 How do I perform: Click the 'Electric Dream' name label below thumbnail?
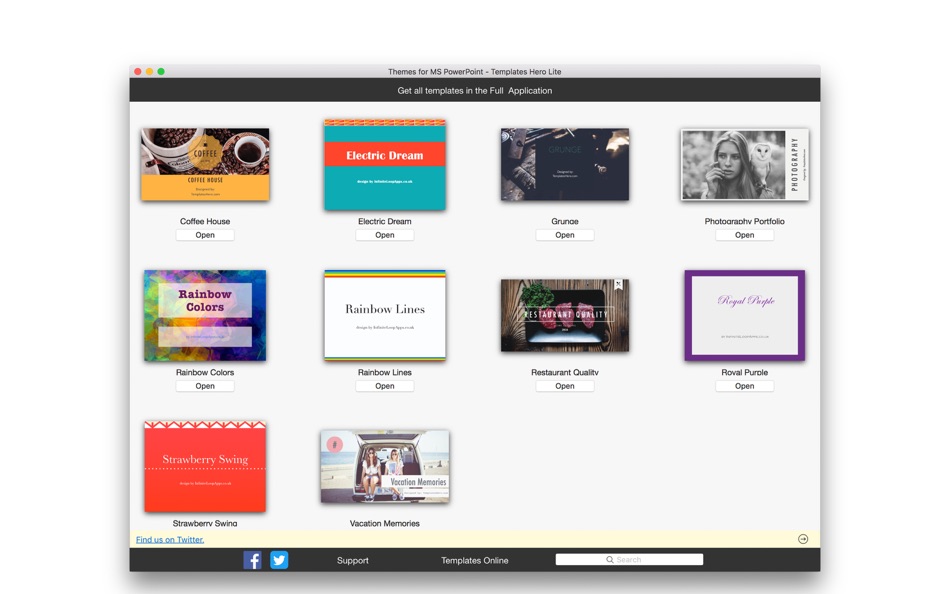(x=385, y=221)
